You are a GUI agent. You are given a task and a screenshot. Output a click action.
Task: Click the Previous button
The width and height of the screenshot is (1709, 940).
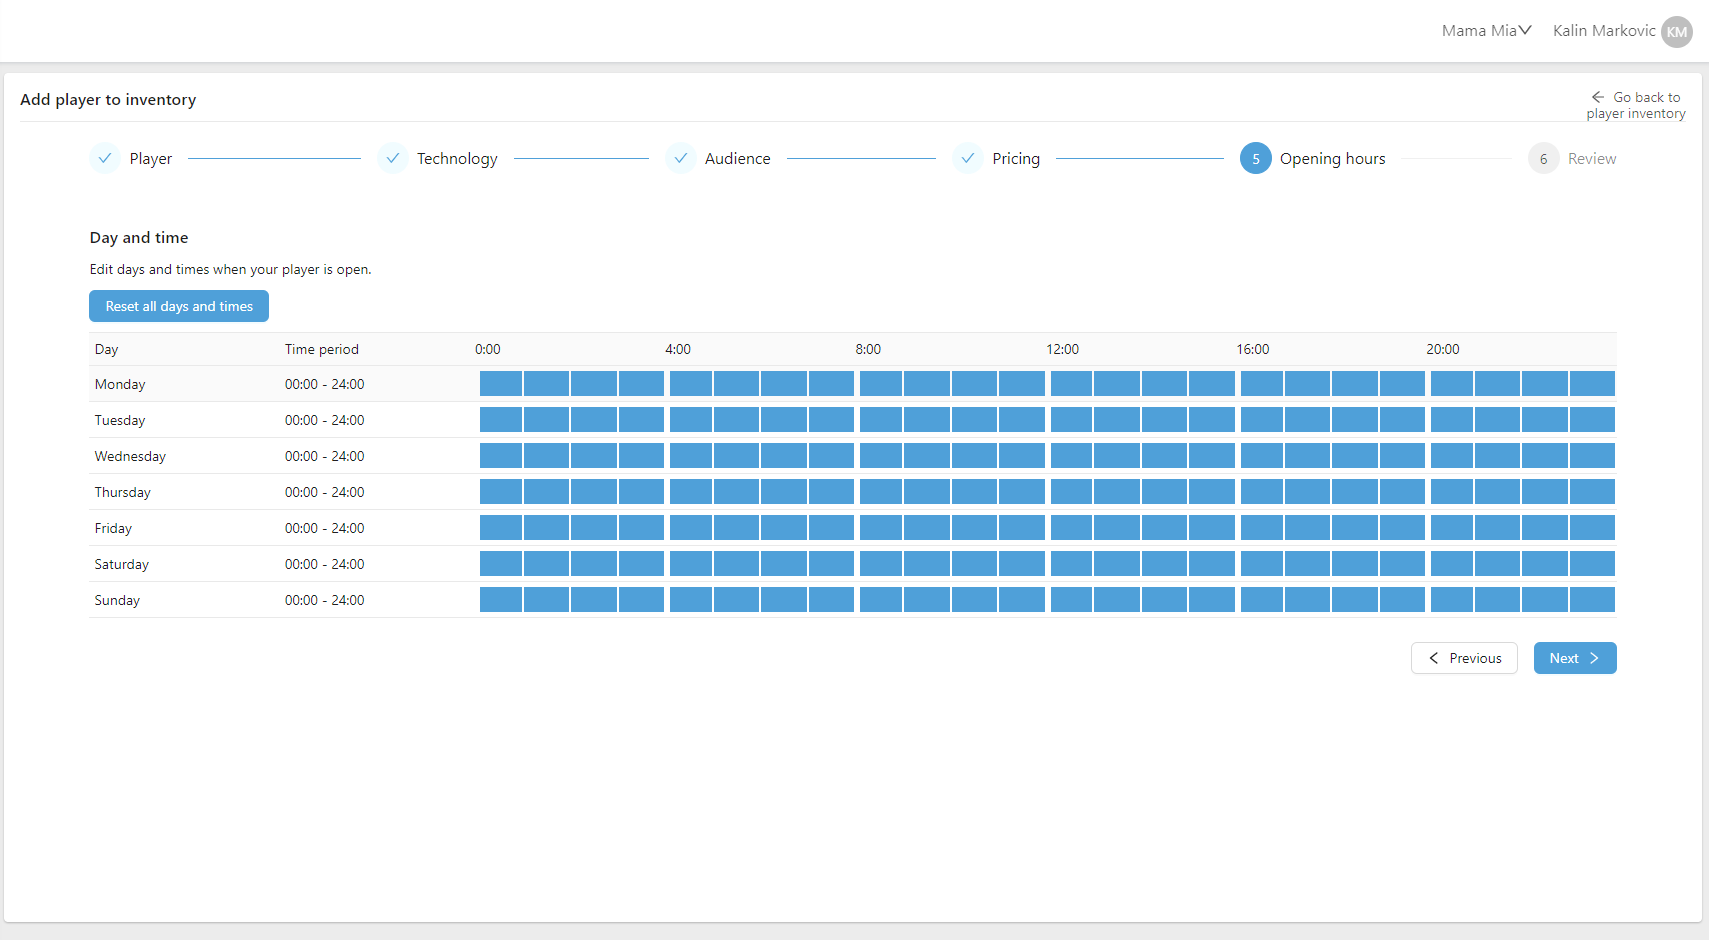coord(1464,658)
